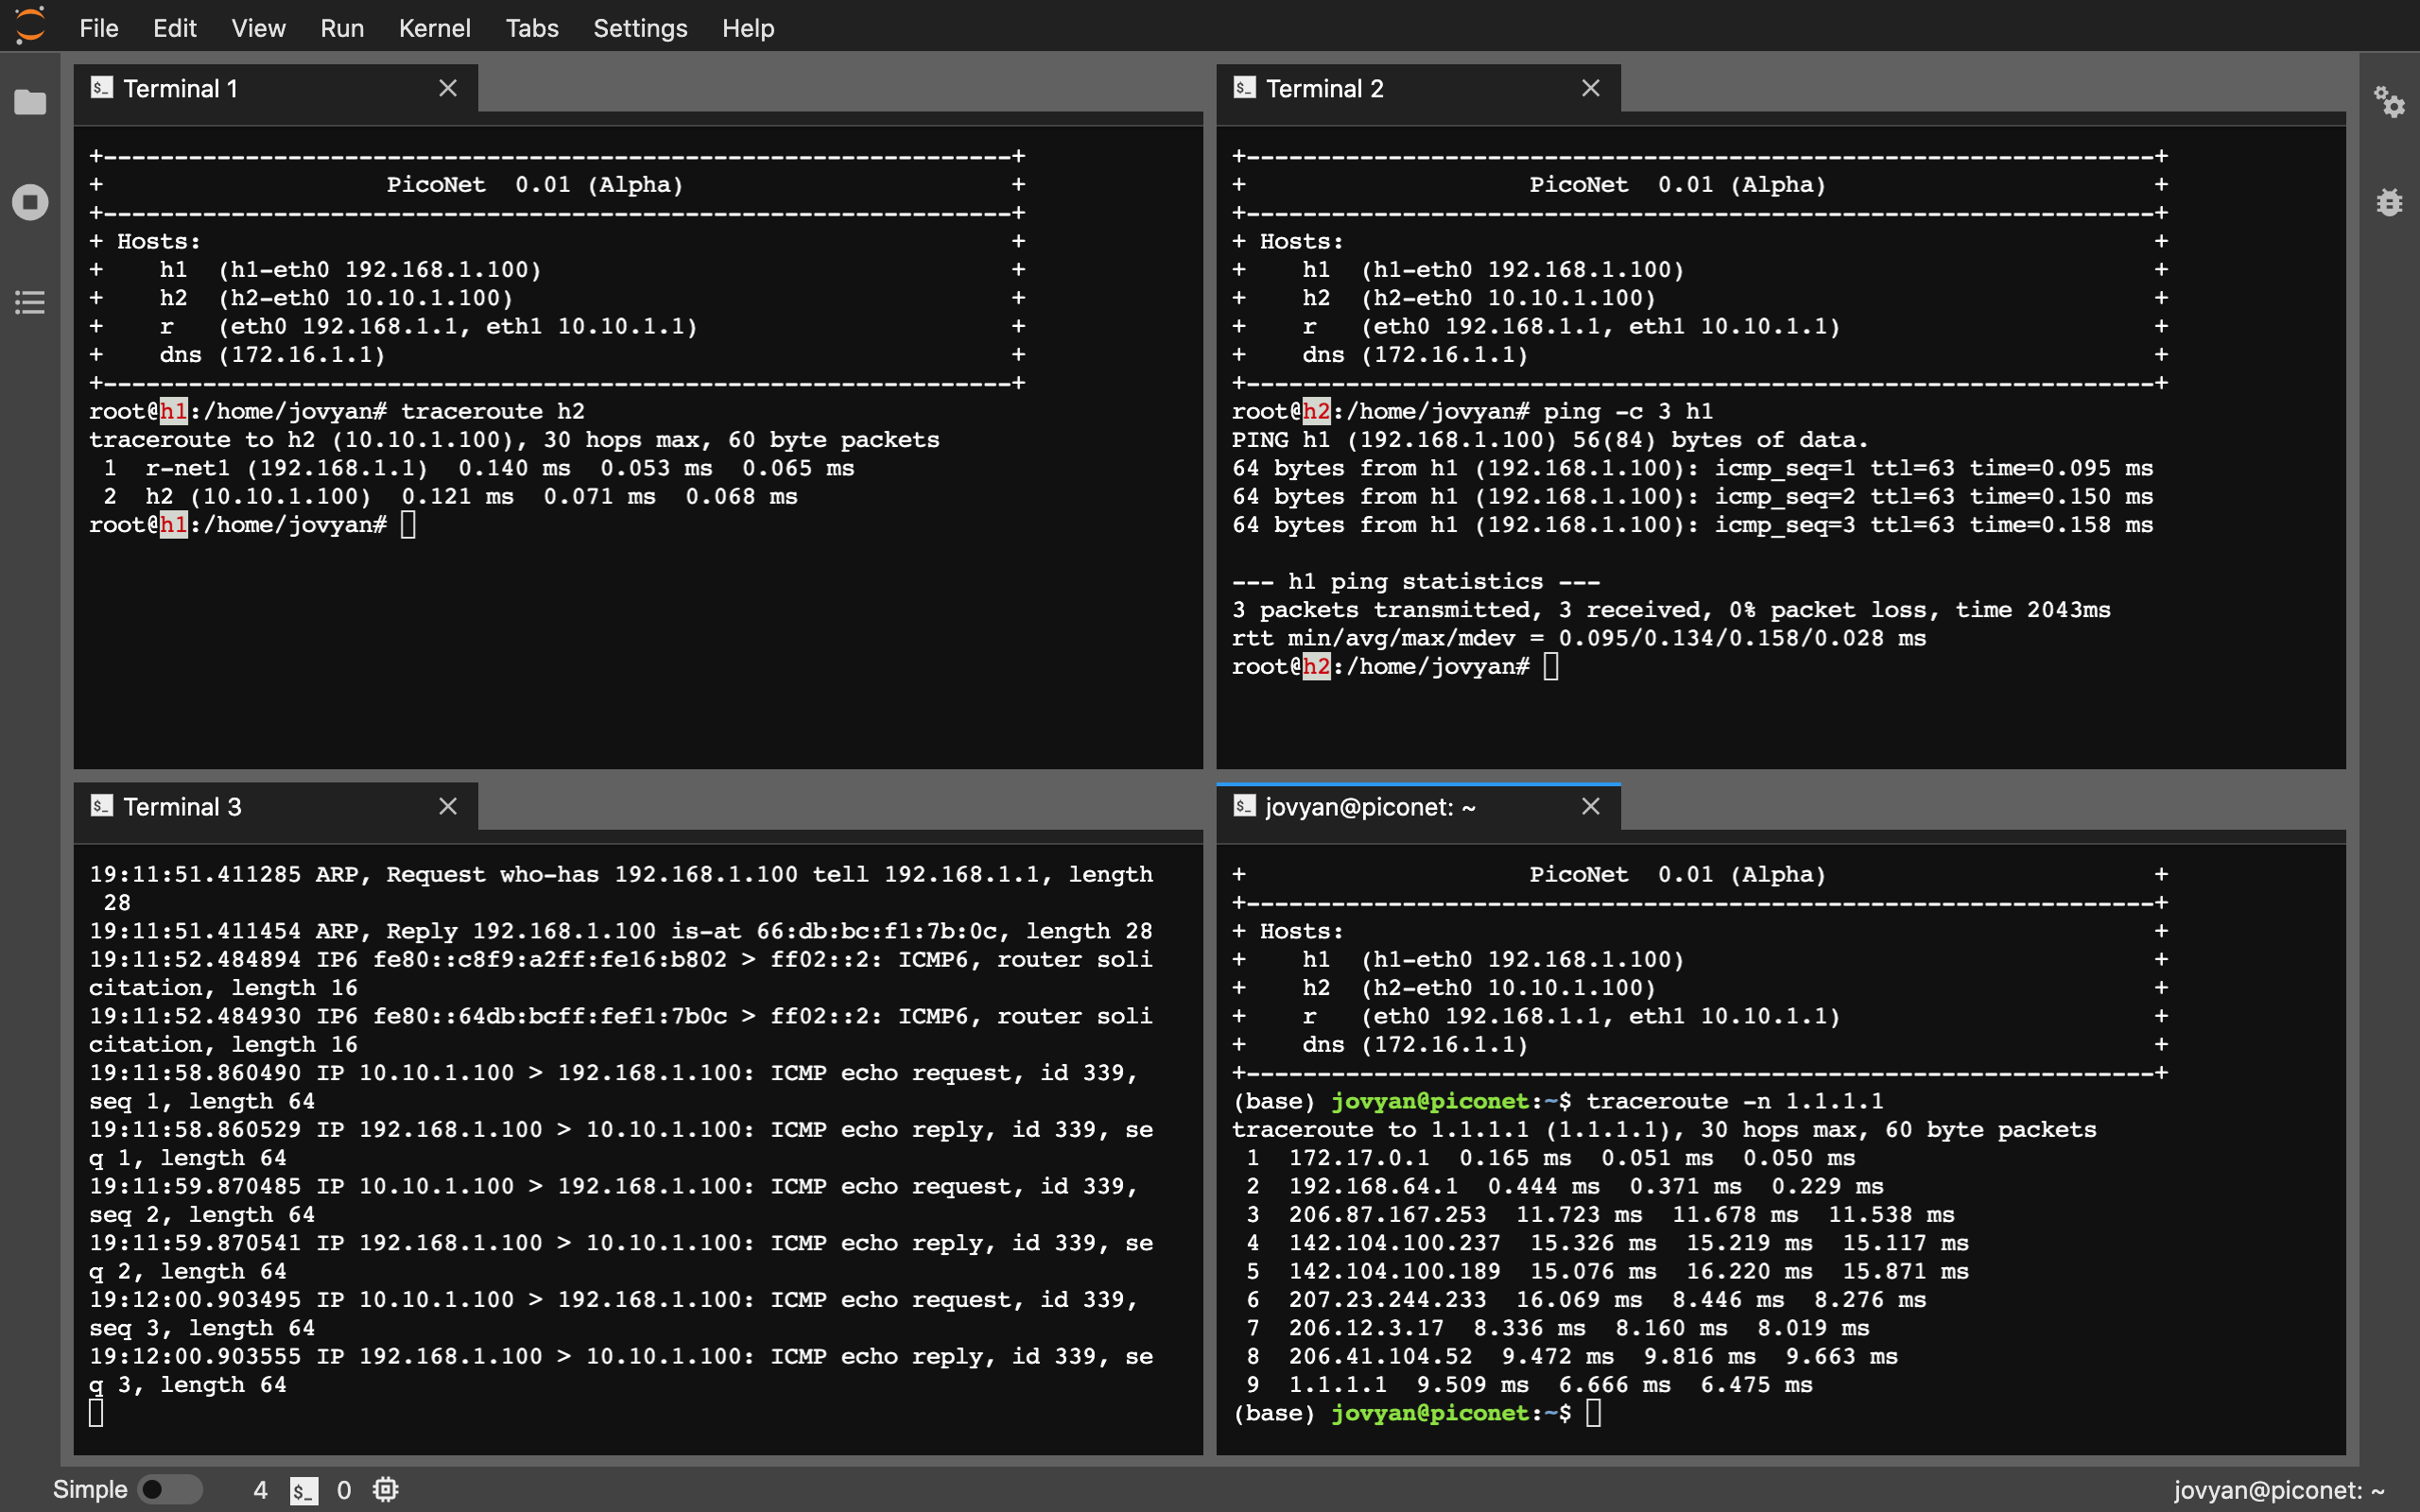Open the file browser sidebar
The height and width of the screenshot is (1512, 2420).
pos(29,102)
